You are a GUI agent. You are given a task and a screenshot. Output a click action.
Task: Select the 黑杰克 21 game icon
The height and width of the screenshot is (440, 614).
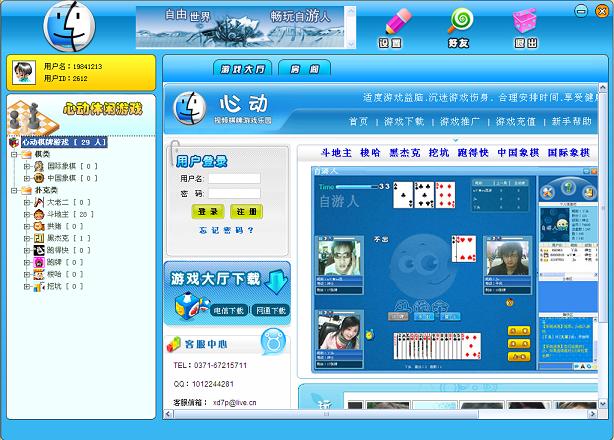pyautogui.click(x=39, y=238)
